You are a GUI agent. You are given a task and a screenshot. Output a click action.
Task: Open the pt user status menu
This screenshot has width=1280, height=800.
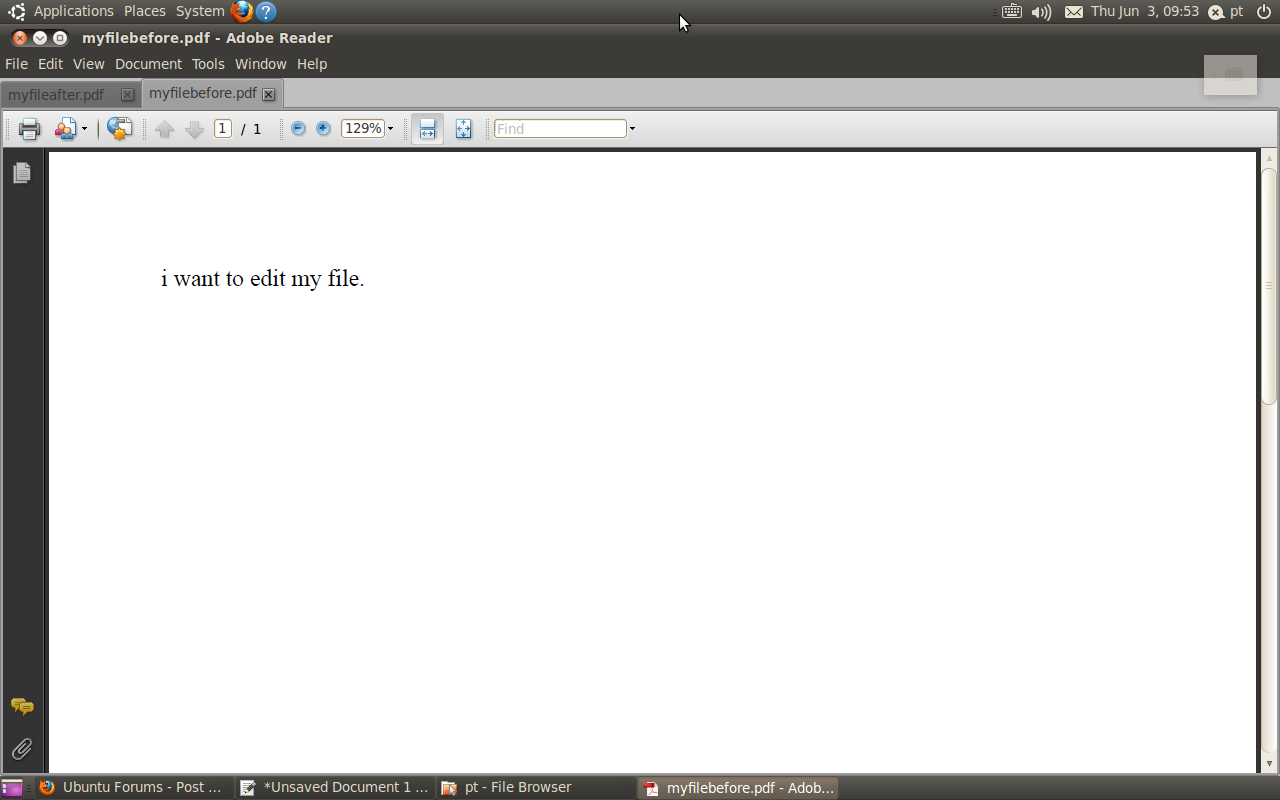coord(1226,11)
